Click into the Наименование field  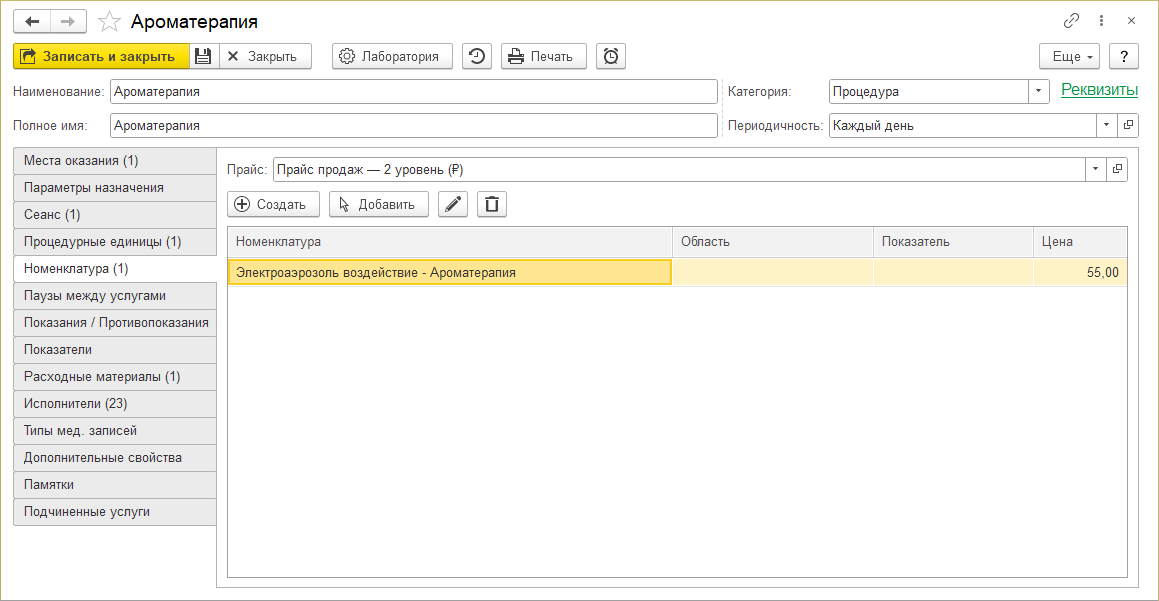pyautogui.click(x=413, y=92)
